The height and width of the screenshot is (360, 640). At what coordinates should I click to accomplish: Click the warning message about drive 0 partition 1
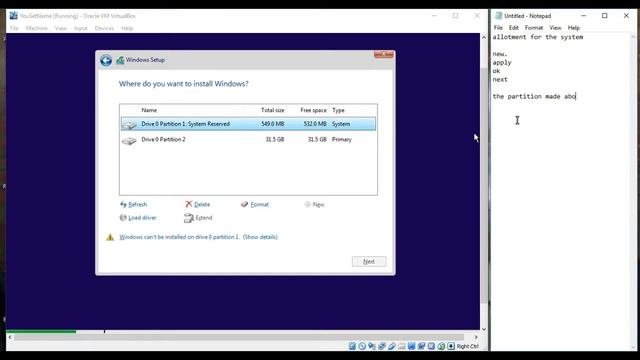[179, 237]
